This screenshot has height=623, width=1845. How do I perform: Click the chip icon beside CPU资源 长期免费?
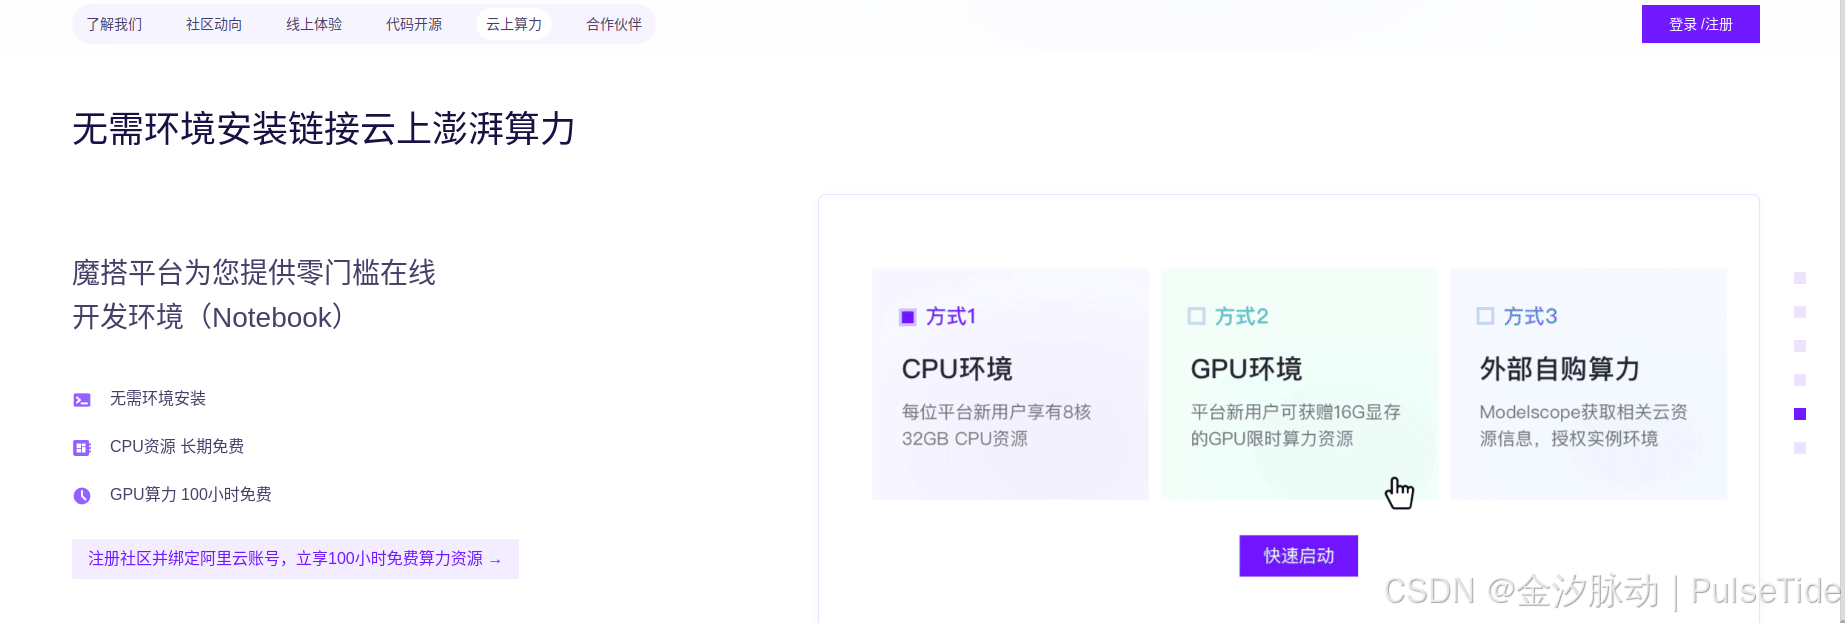tap(82, 448)
